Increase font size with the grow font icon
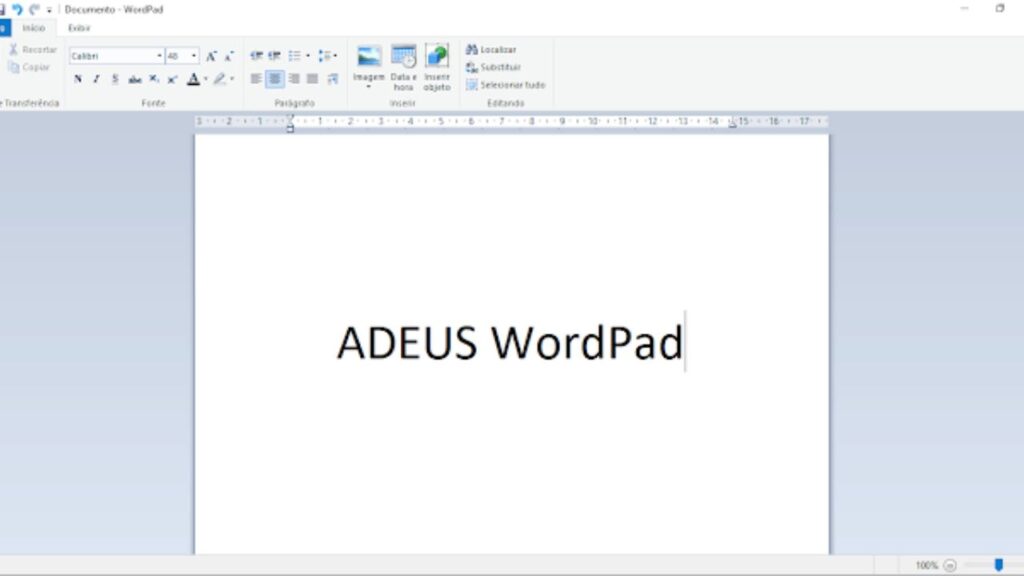This screenshot has height=576, width=1024. (211, 56)
